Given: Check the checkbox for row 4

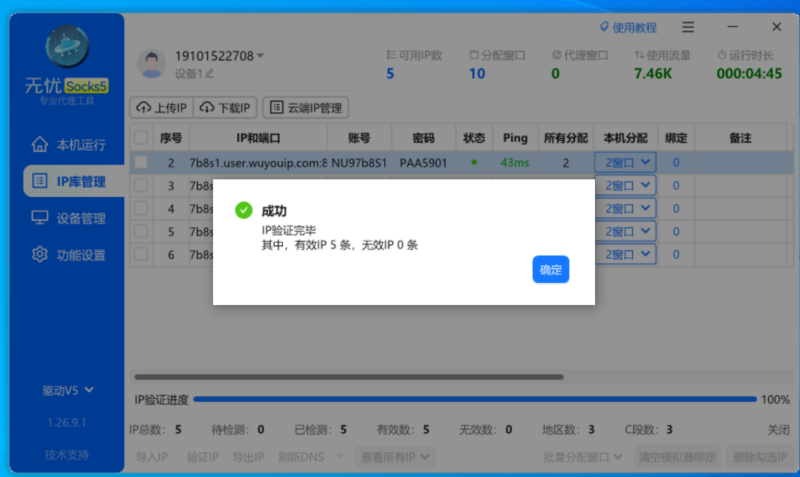Looking at the screenshot, I should [x=141, y=208].
